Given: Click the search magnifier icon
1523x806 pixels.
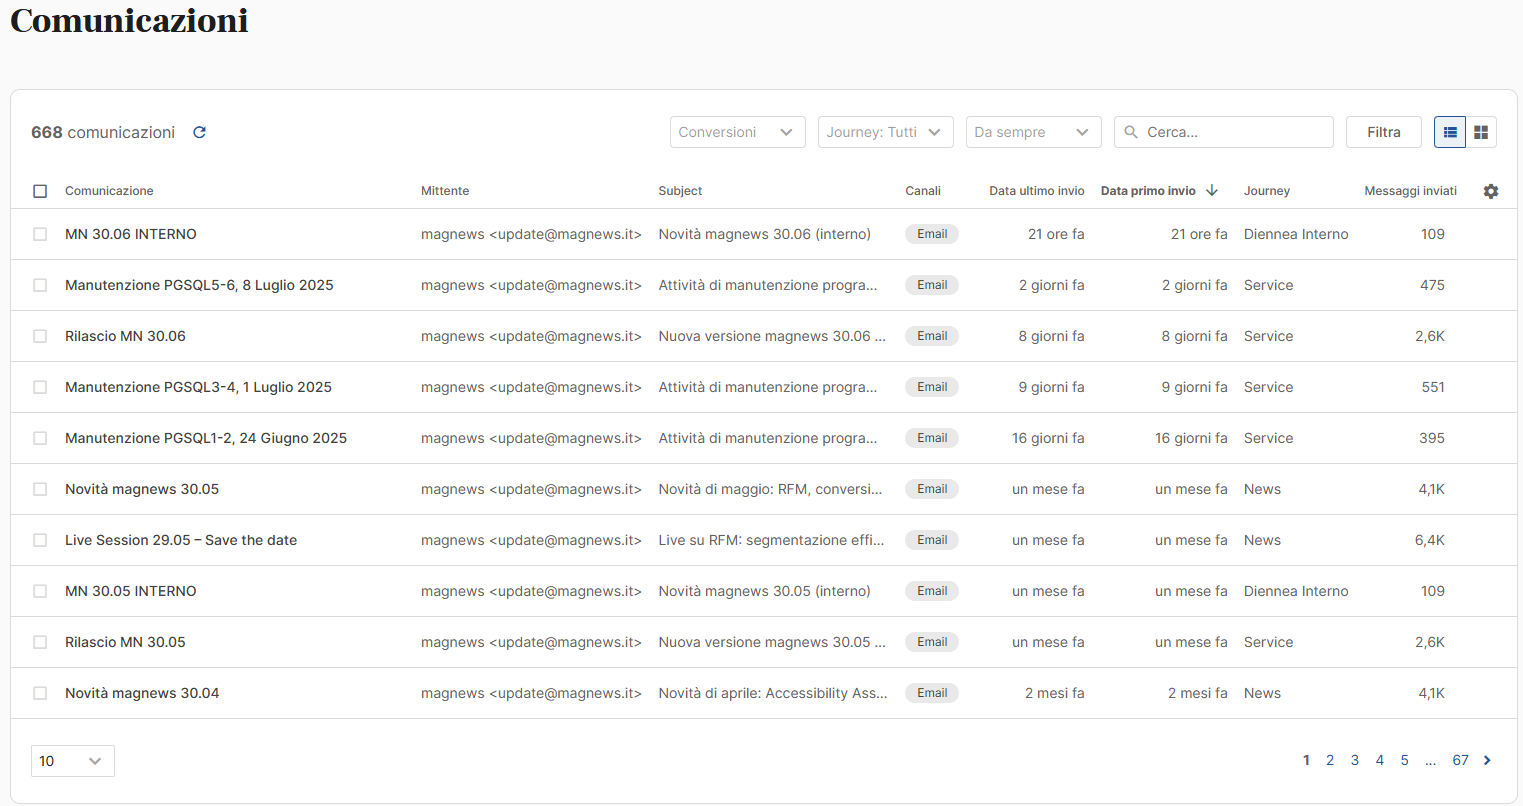Looking at the screenshot, I should (1131, 132).
